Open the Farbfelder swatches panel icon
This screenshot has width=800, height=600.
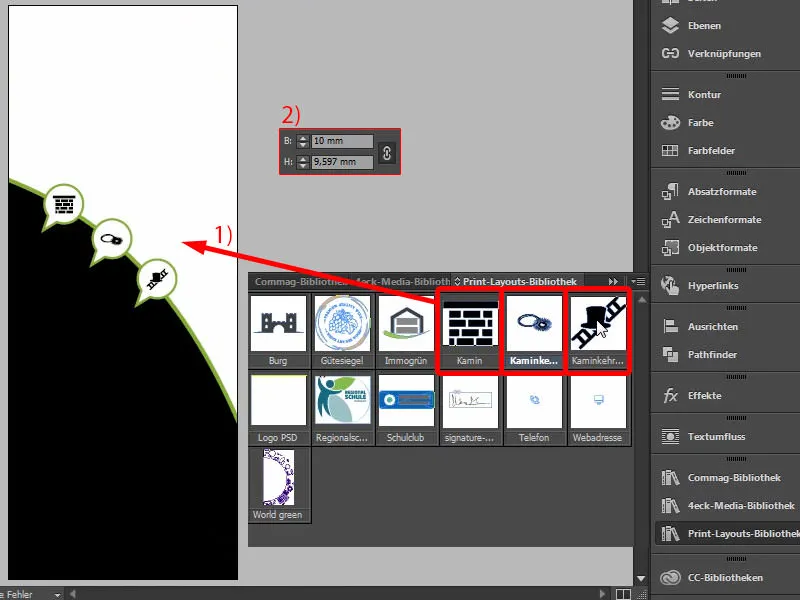coord(670,151)
